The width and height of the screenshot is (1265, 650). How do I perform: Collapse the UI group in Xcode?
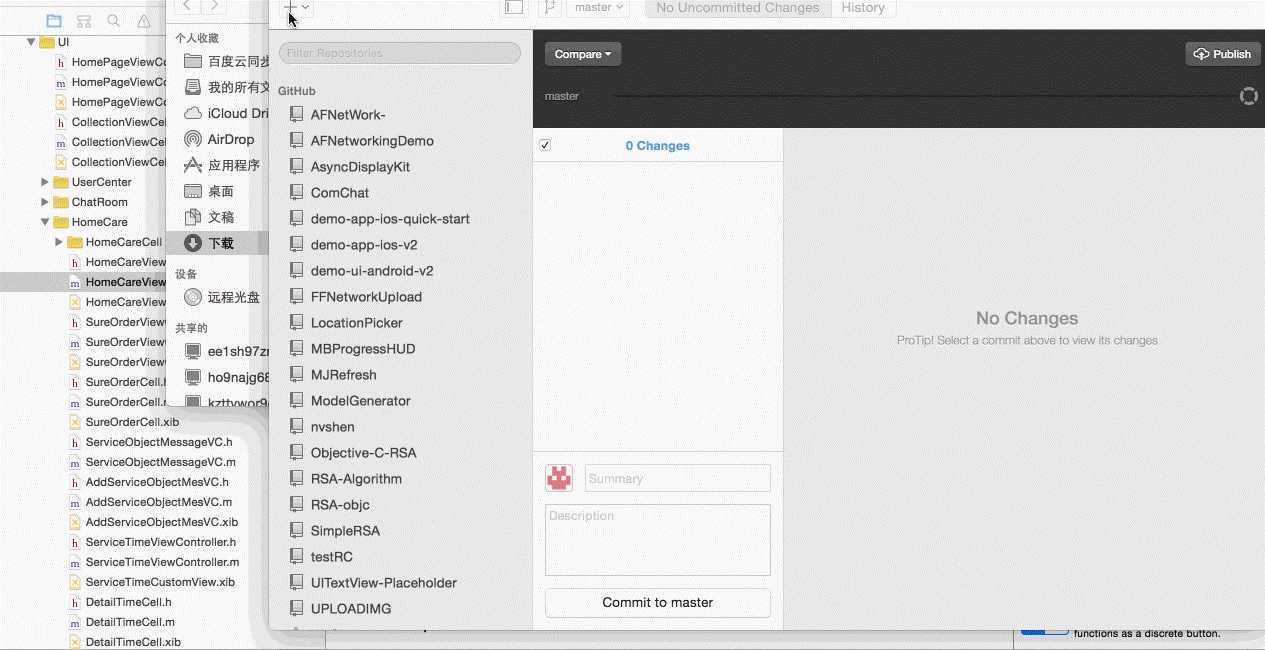point(31,42)
